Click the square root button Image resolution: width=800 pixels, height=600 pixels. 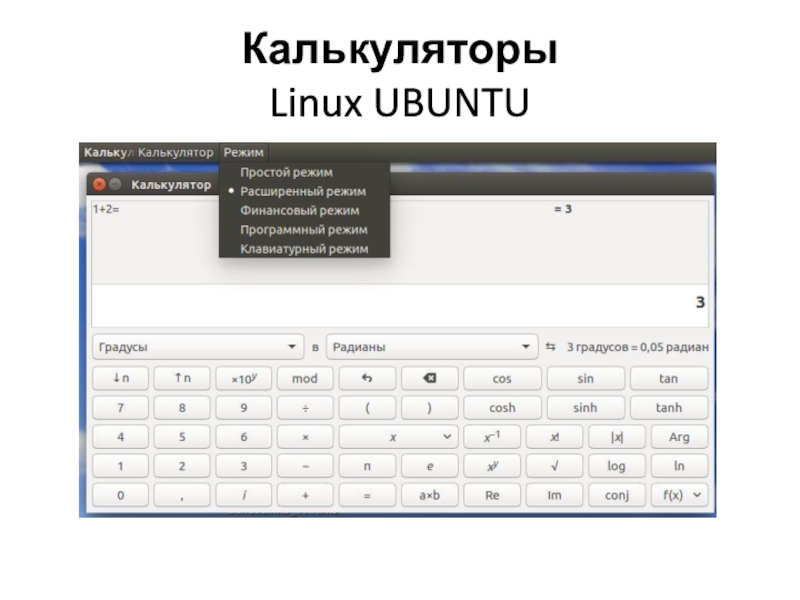click(x=554, y=466)
